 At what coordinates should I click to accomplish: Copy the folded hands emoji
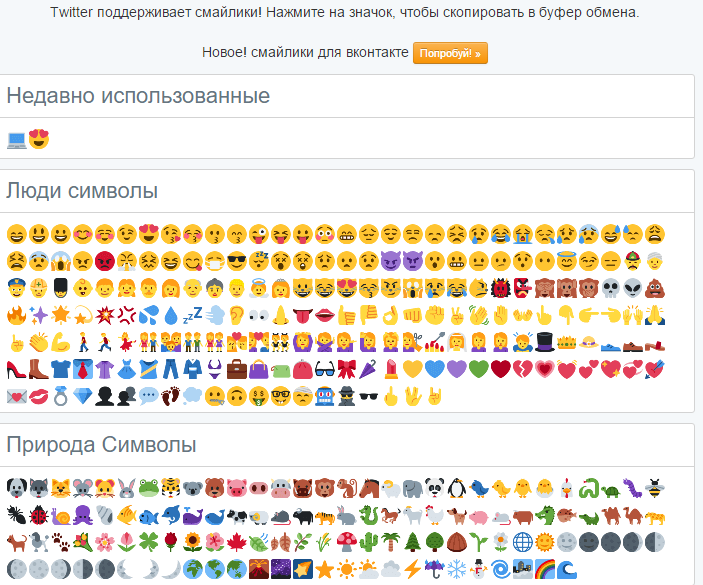pyautogui.click(x=655, y=316)
